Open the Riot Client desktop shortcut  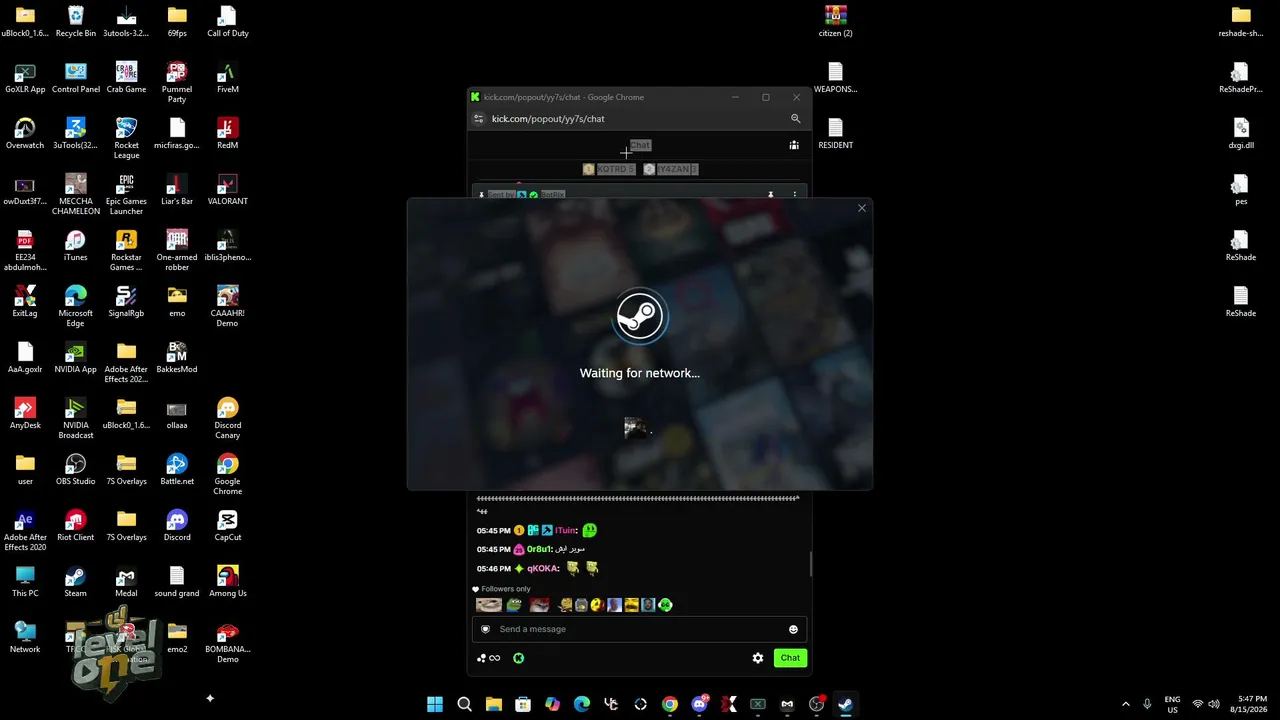(x=76, y=525)
